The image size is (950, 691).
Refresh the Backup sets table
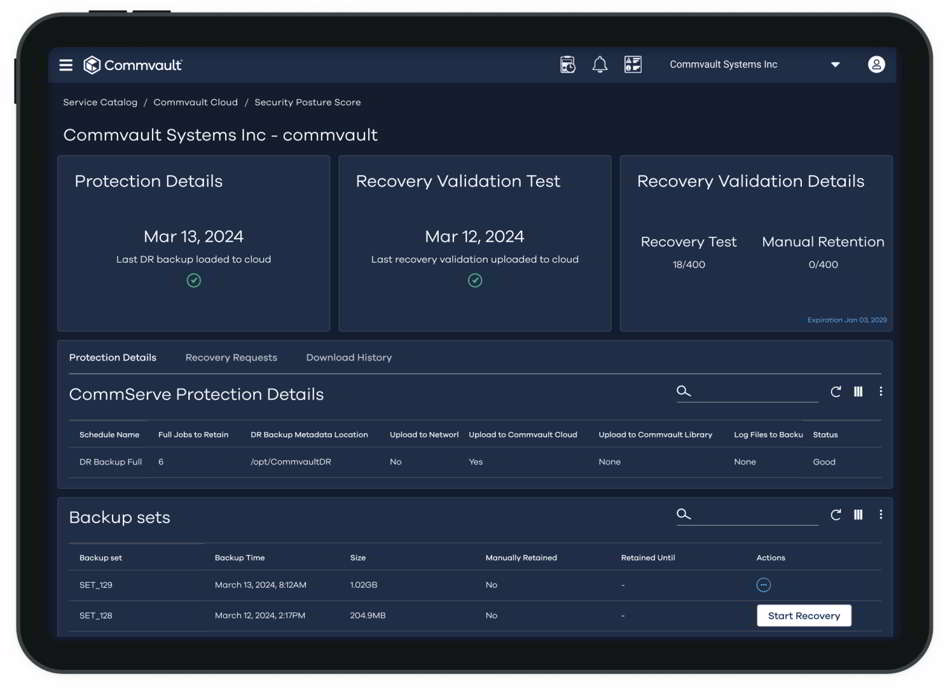835,515
